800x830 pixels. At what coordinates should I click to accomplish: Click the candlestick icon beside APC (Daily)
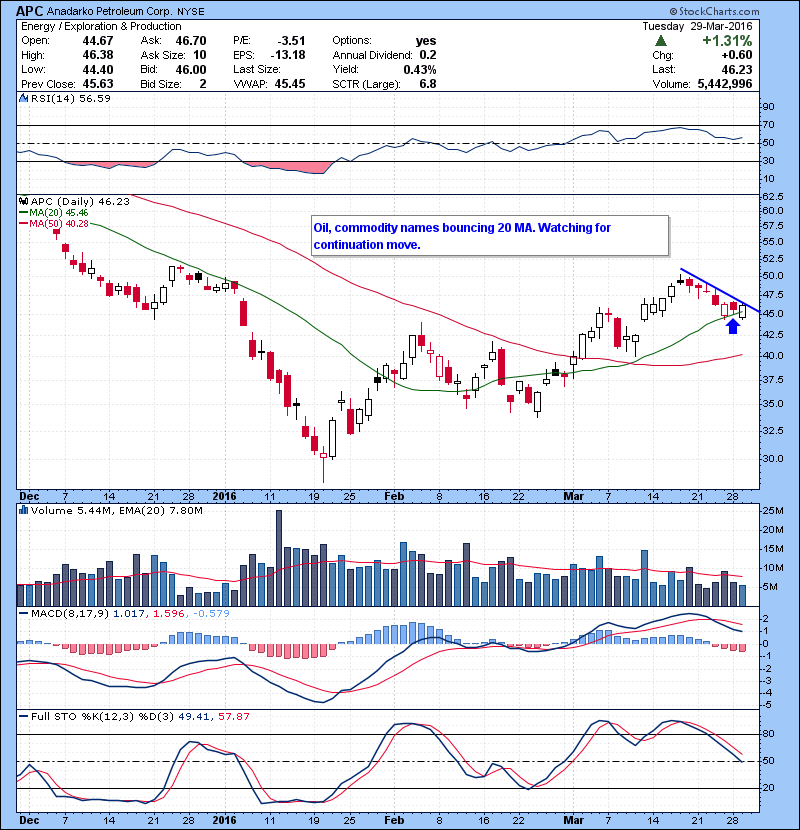23,201
